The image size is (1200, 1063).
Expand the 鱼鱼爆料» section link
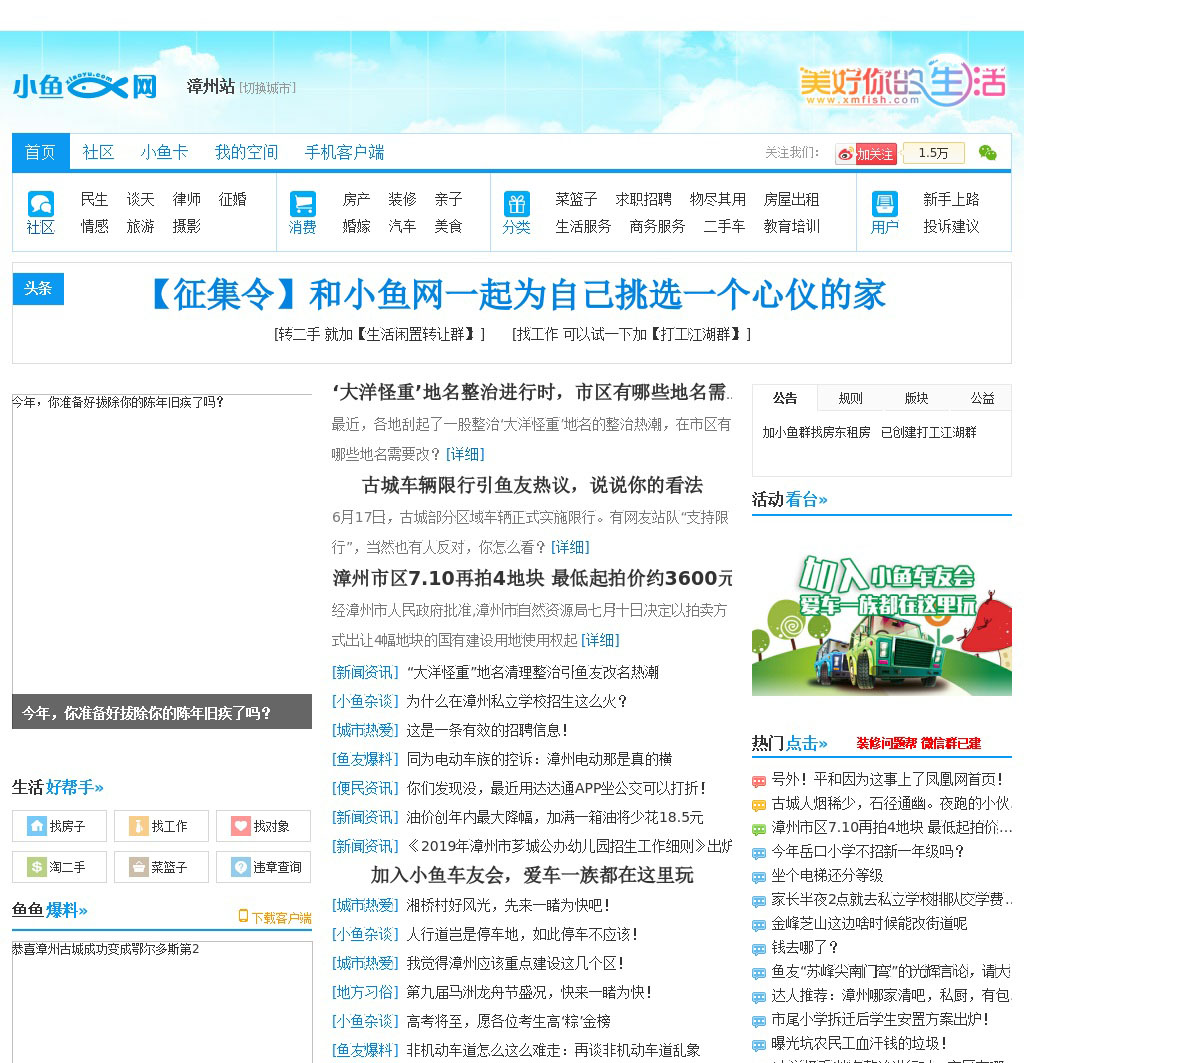coord(50,910)
